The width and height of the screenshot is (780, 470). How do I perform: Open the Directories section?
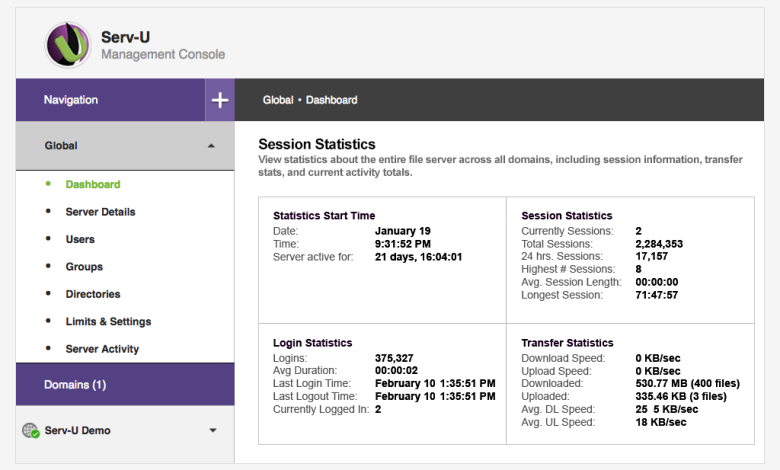tap(93, 294)
